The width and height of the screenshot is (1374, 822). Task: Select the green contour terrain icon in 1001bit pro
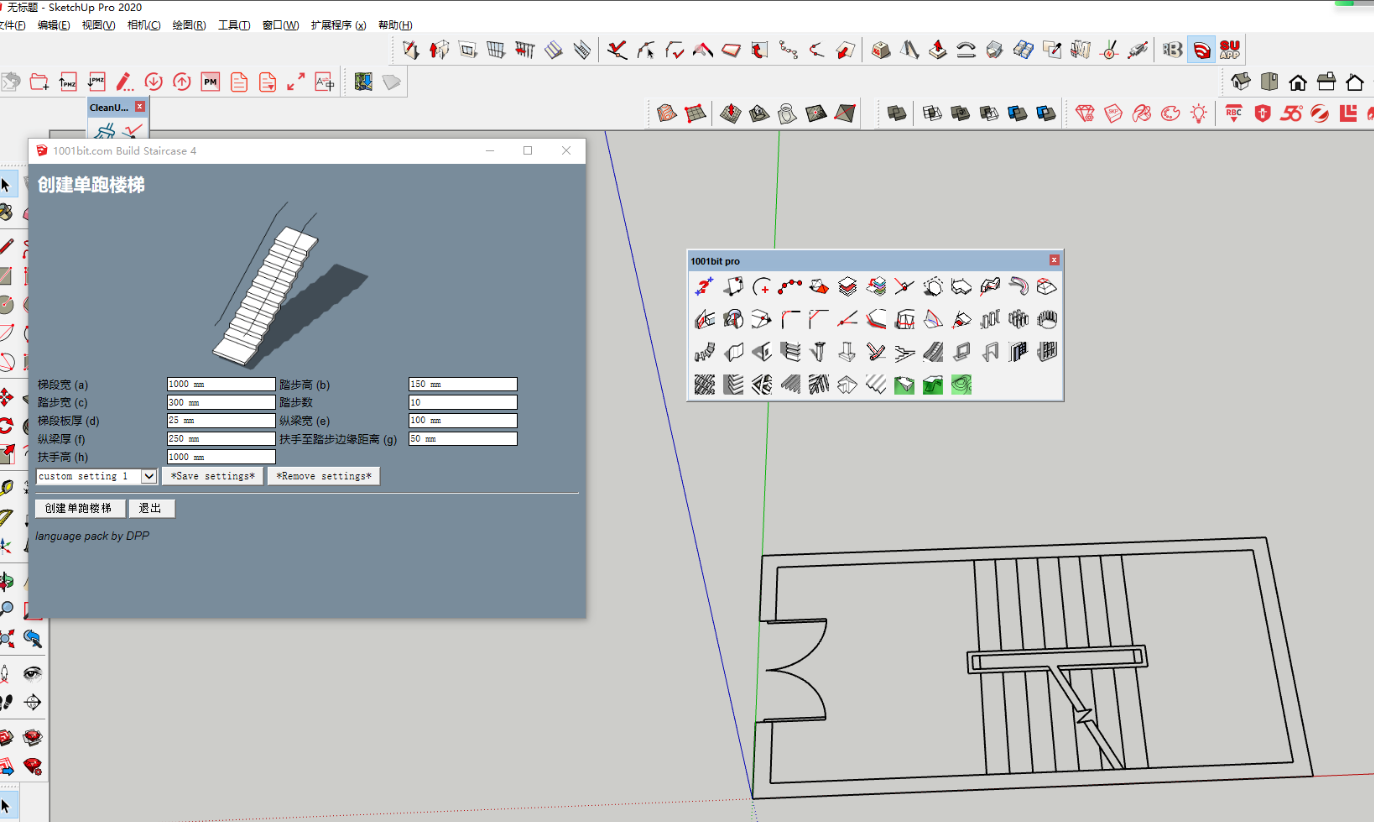tap(961, 384)
